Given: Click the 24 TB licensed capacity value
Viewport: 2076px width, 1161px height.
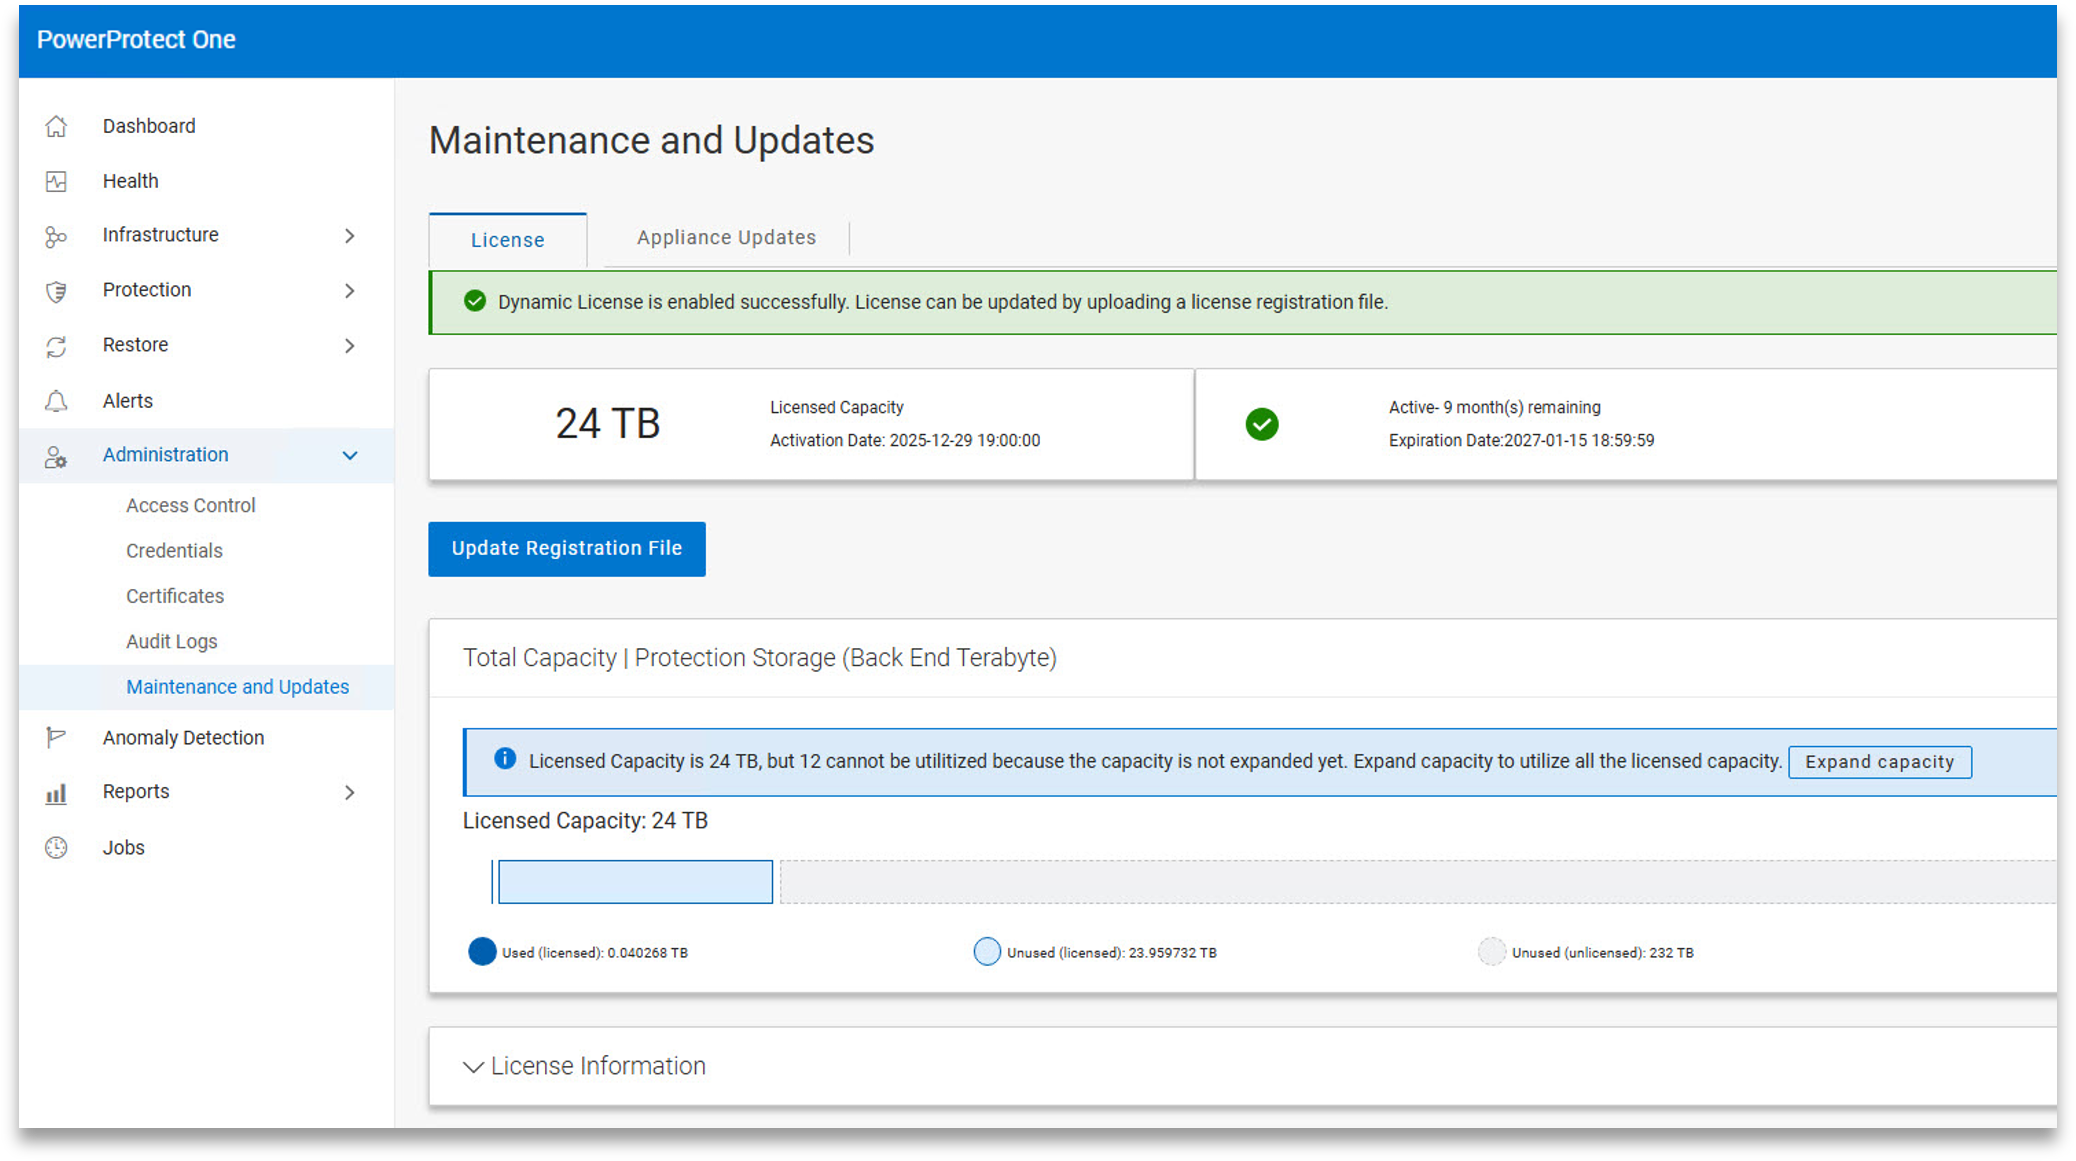Looking at the screenshot, I should (608, 424).
